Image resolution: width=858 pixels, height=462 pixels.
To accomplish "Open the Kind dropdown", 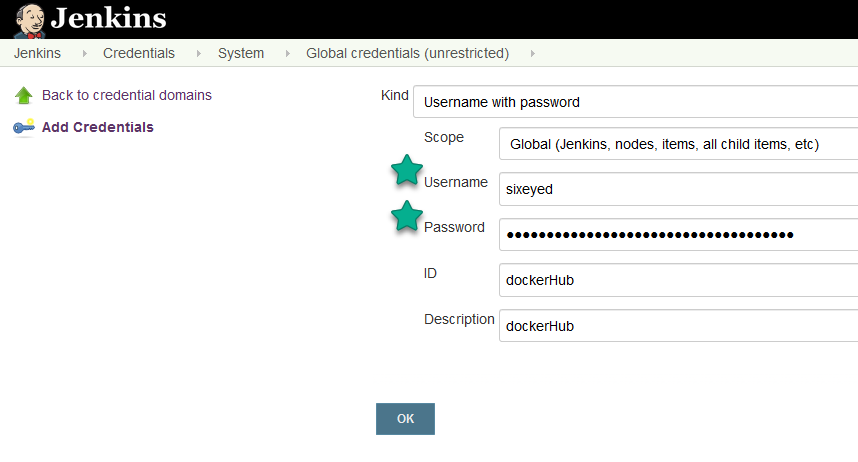I will (635, 101).
